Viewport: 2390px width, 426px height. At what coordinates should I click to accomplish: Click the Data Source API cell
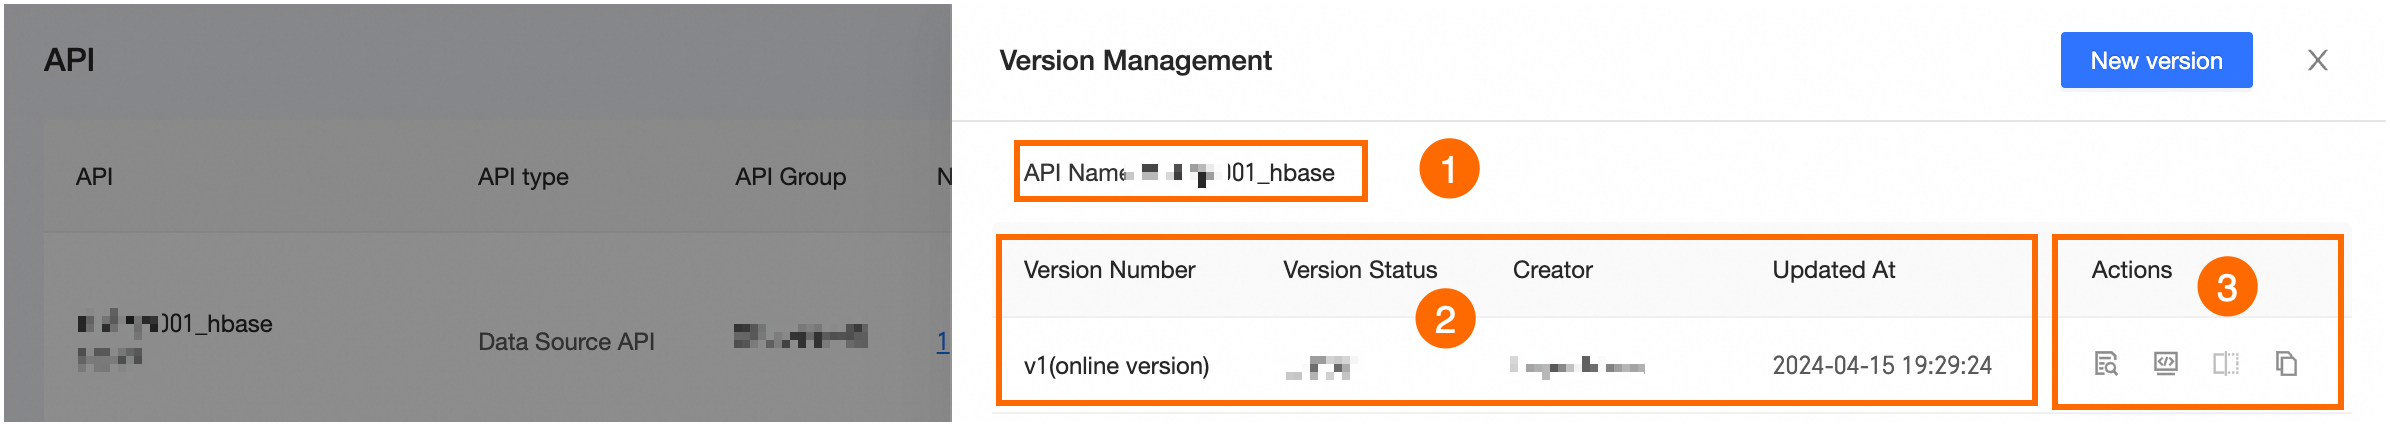(x=566, y=342)
